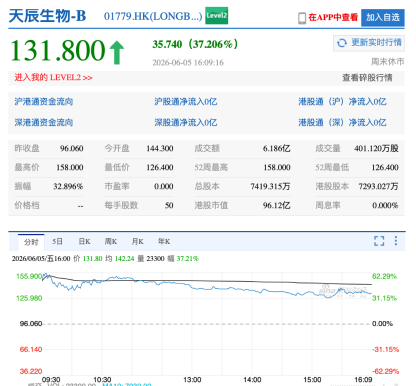Click the 振幅 value 32.896%
The height and width of the screenshot is (386, 416).
[x=68, y=186]
